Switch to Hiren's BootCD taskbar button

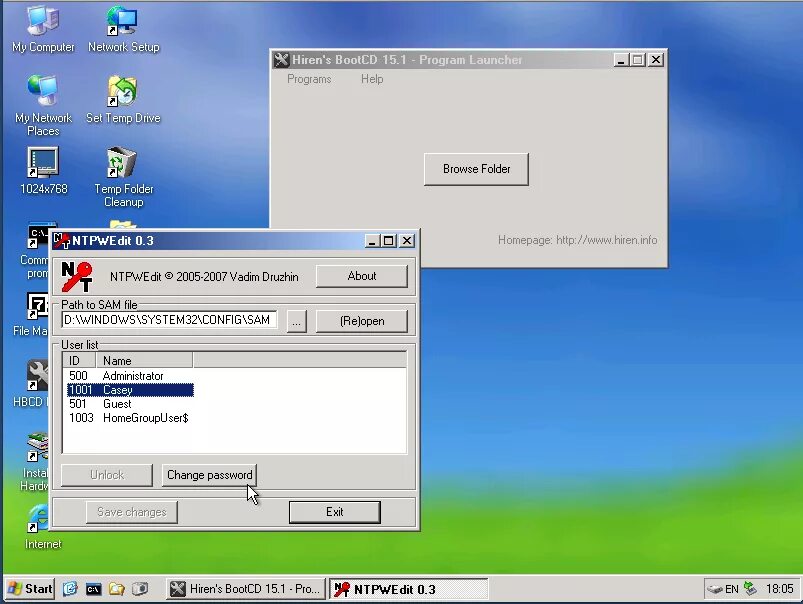246,589
